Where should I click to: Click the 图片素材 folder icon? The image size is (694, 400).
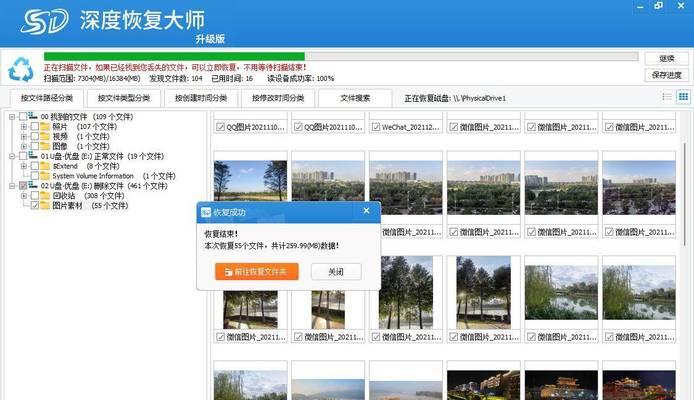click(45, 205)
